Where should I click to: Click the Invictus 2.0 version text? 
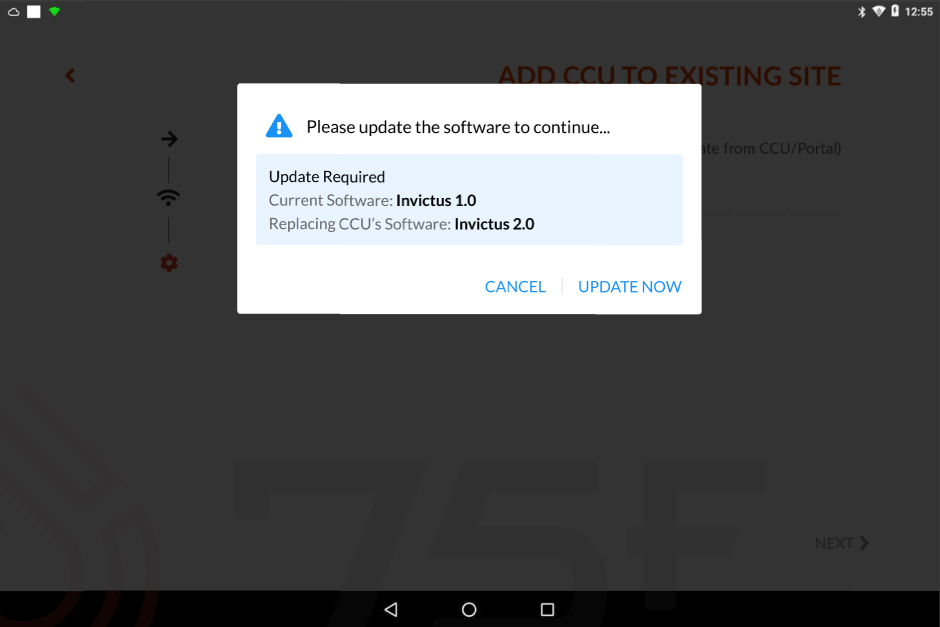pyautogui.click(x=494, y=224)
